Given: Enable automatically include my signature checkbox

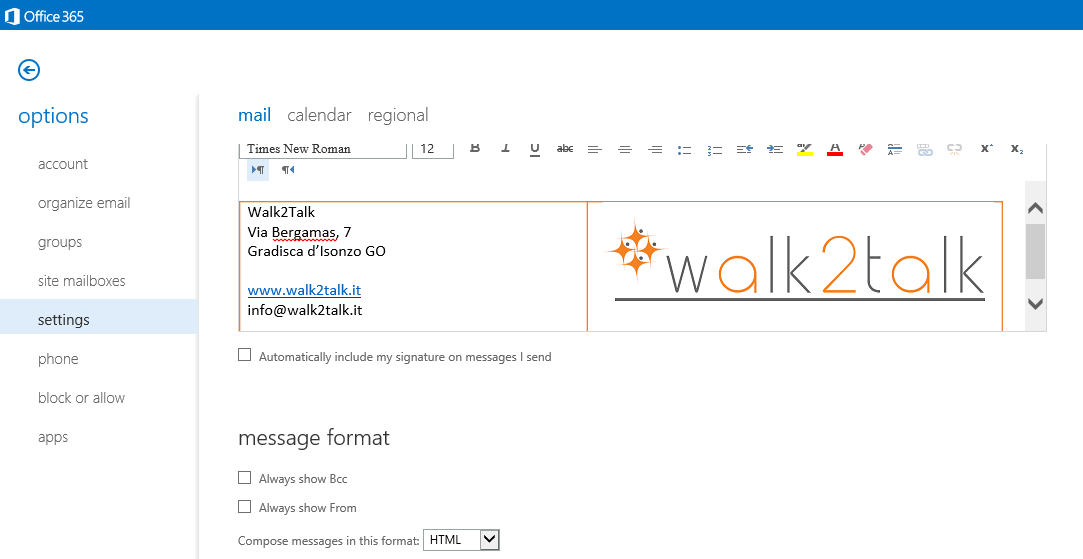Looking at the screenshot, I should (245, 354).
